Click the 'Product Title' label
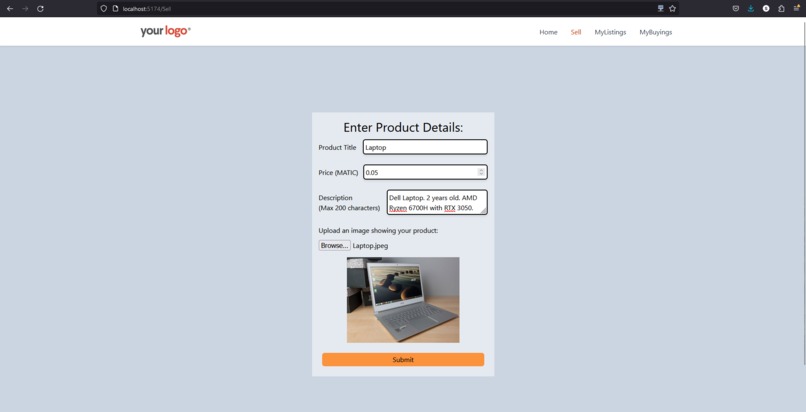This screenshot has height=412, width=806. (337, 147)
